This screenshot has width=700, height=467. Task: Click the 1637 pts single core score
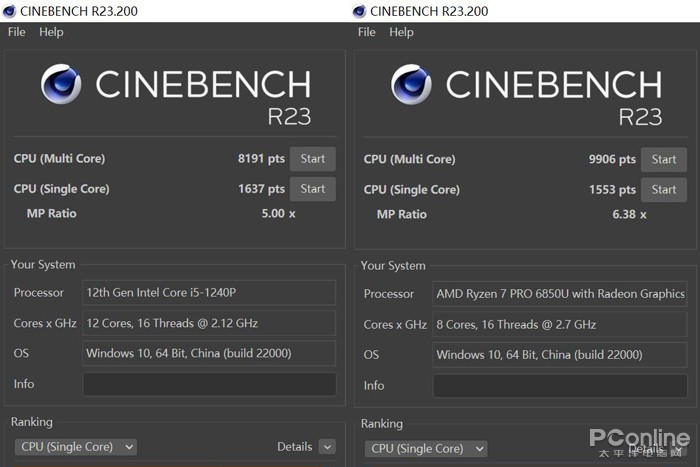[x=261, y=189]
